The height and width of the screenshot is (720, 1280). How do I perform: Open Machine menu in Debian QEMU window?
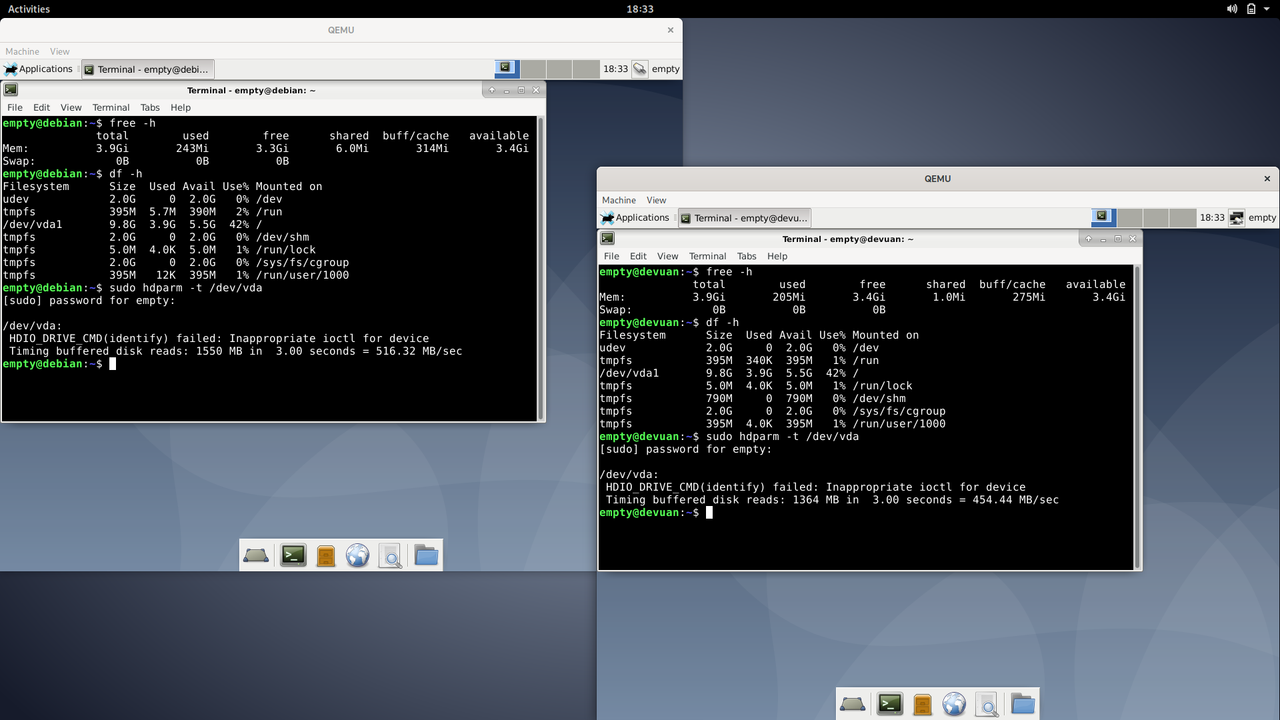[x=22, y=51]
